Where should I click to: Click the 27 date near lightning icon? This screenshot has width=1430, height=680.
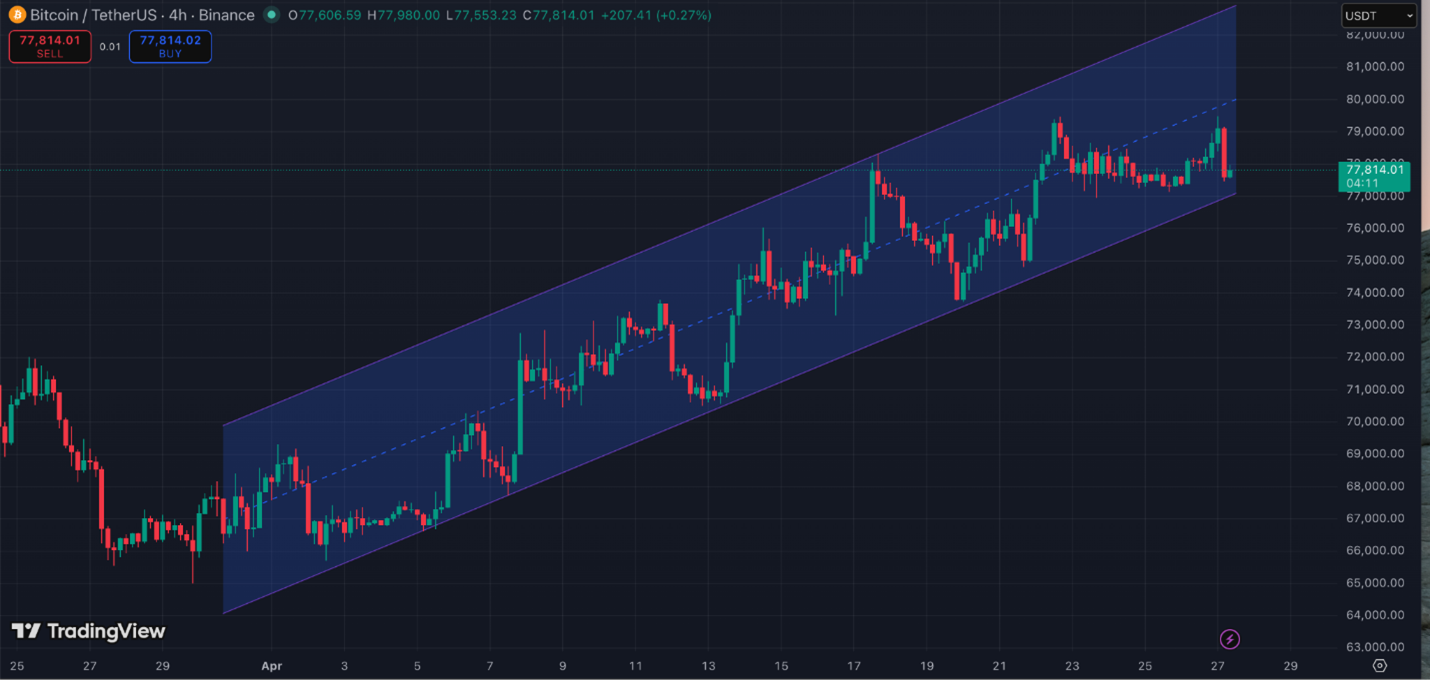point(1218,666)
